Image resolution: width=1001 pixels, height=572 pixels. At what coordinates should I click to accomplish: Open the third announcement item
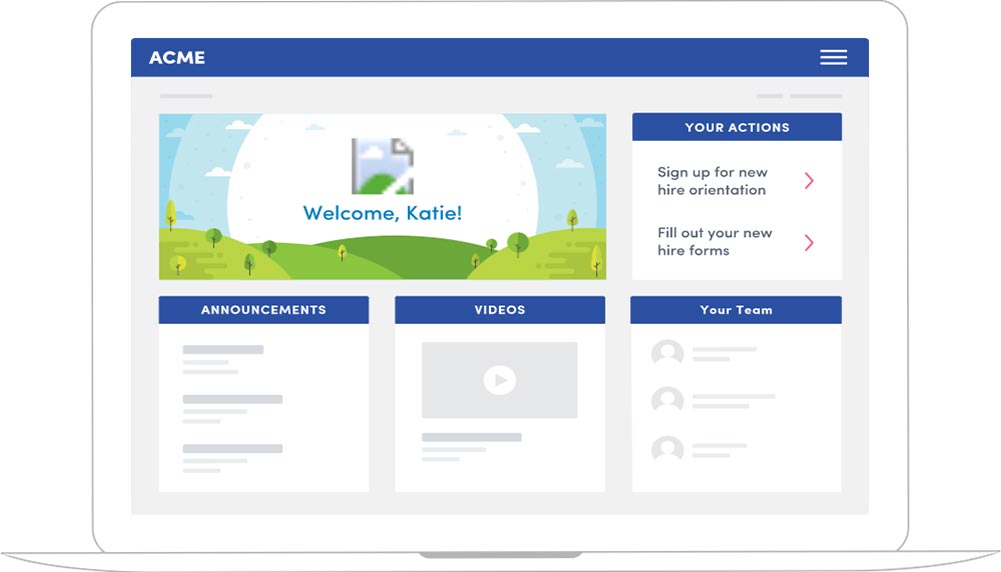tap(232, 458)
